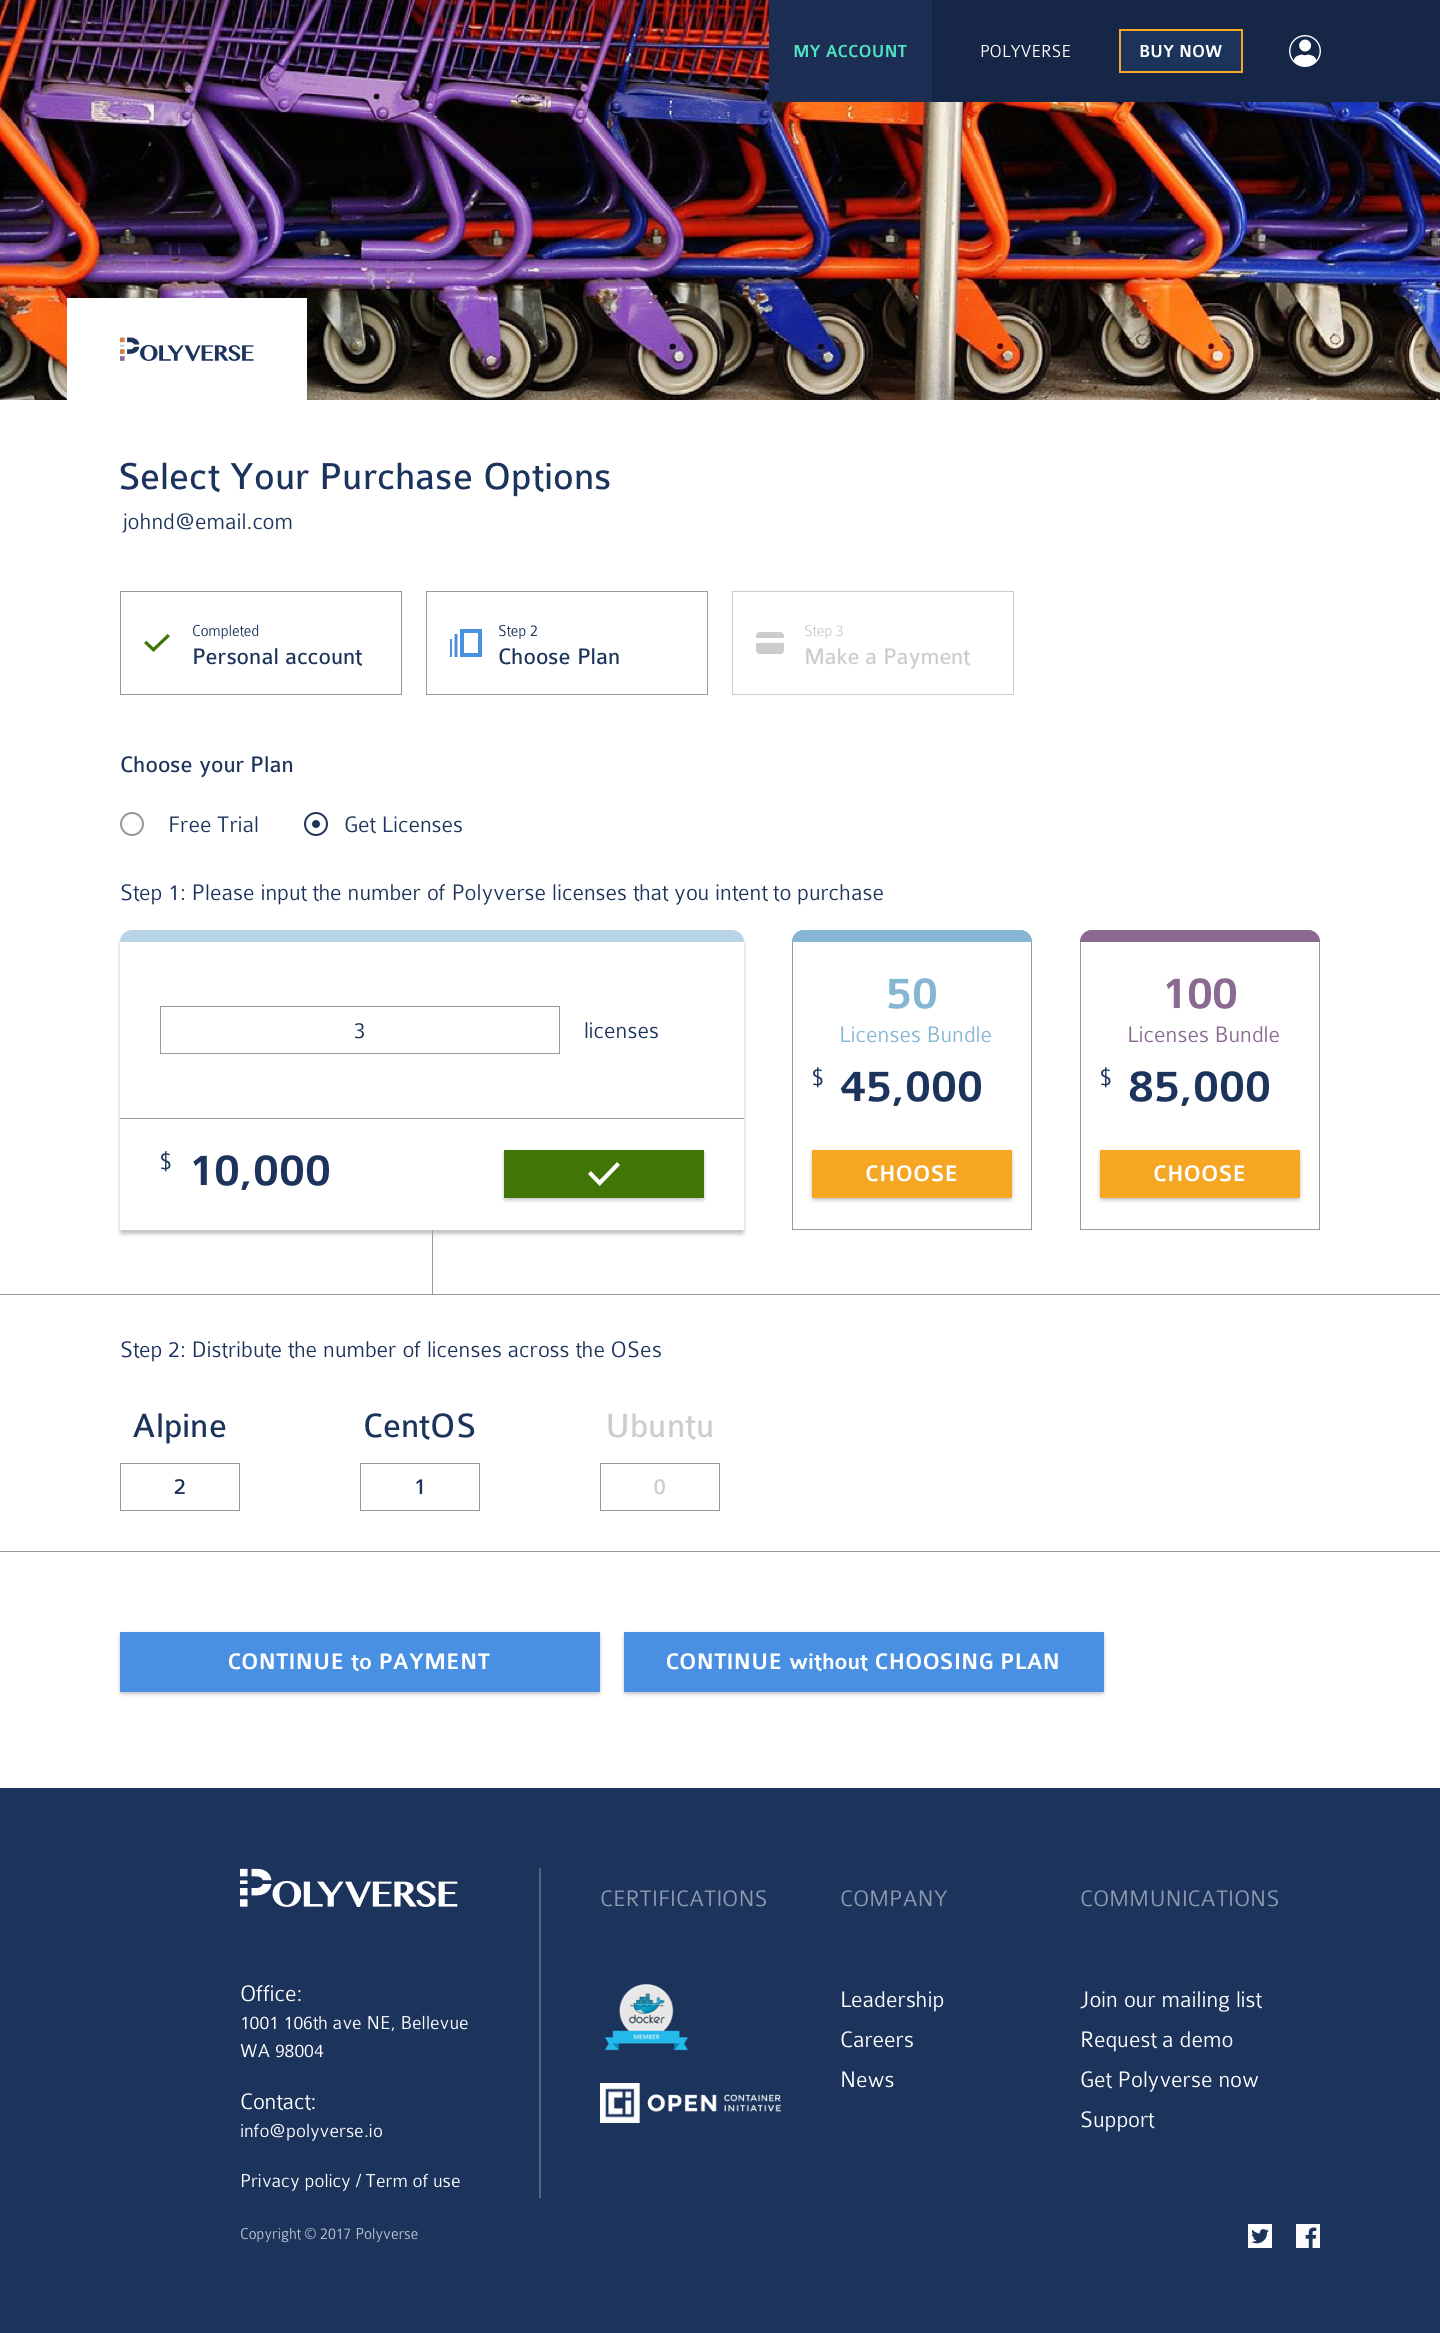Click the Facebook icon in footer
Screen dimensions: 1440x2333
[1307, 2236]
